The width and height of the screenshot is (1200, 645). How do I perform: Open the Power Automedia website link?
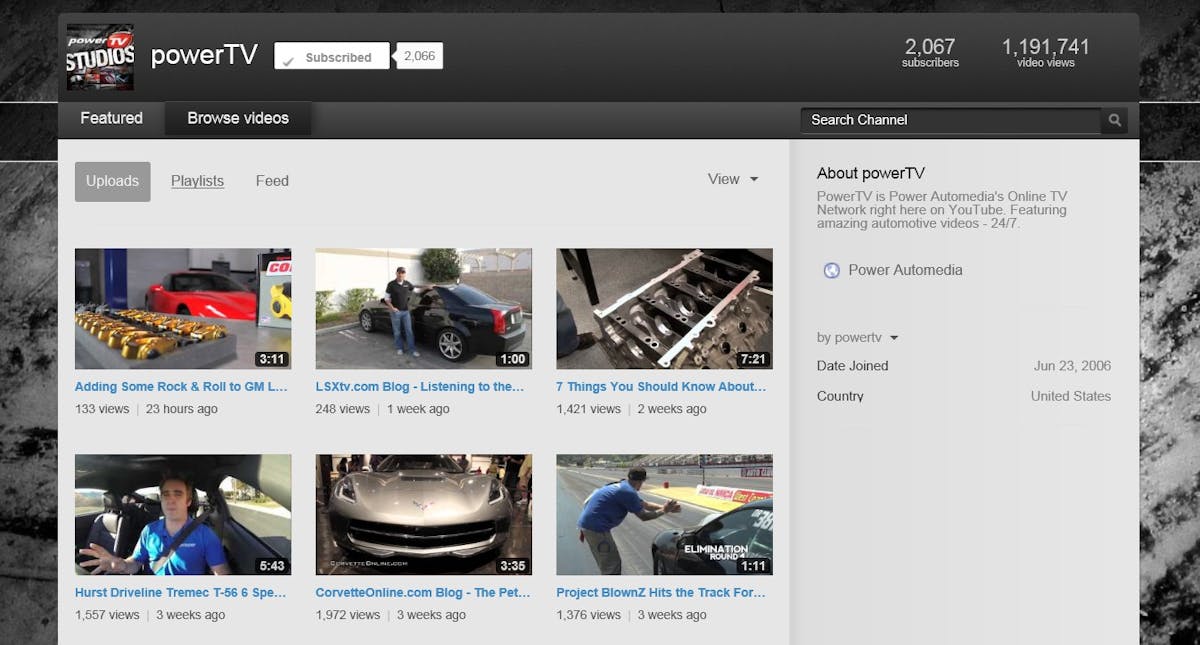(905, 270)
